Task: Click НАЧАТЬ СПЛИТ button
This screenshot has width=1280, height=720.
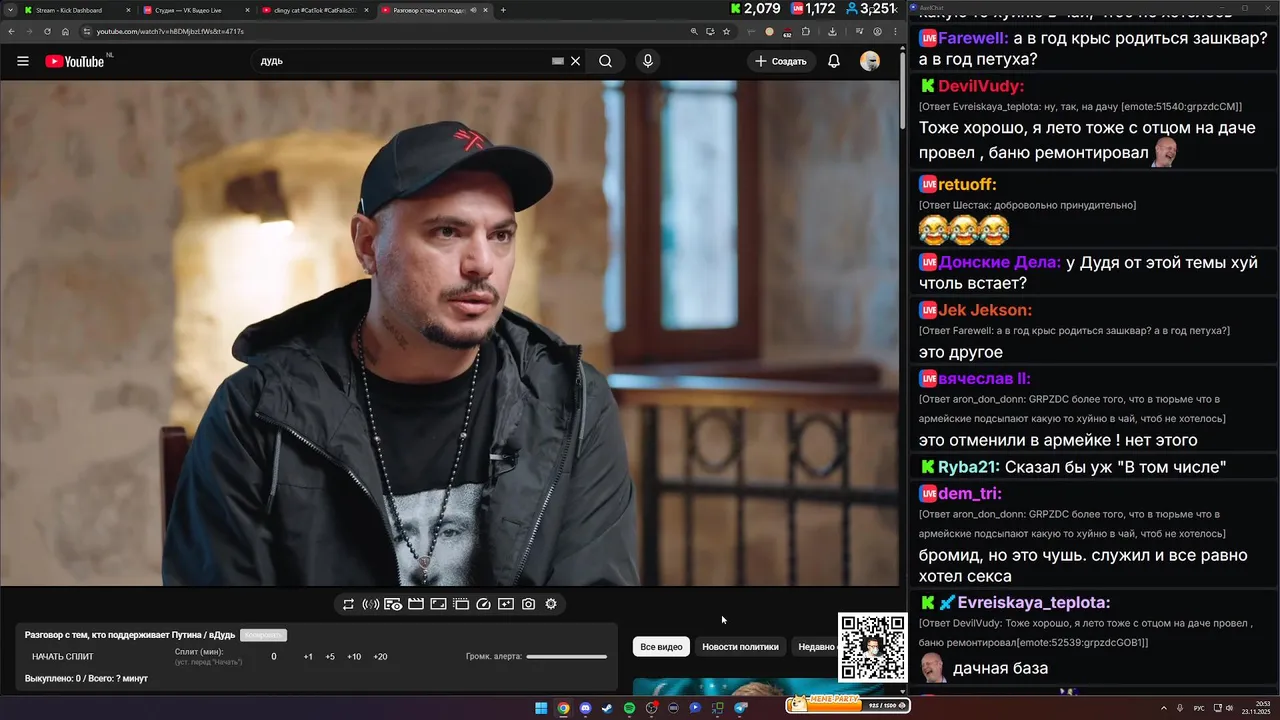Action: [x=63, y=657]
